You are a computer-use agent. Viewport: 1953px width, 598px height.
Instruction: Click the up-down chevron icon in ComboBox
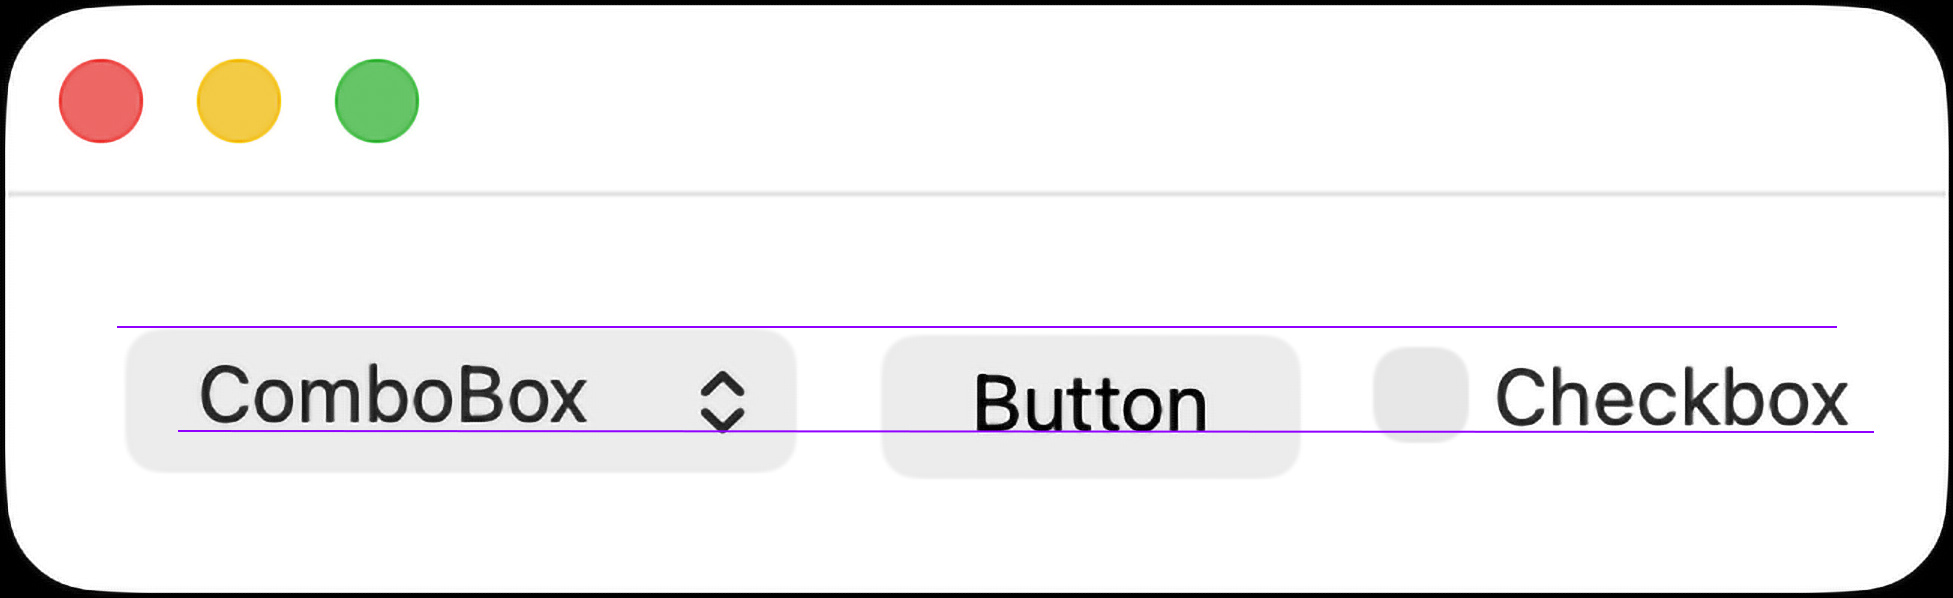coord(722,401)
